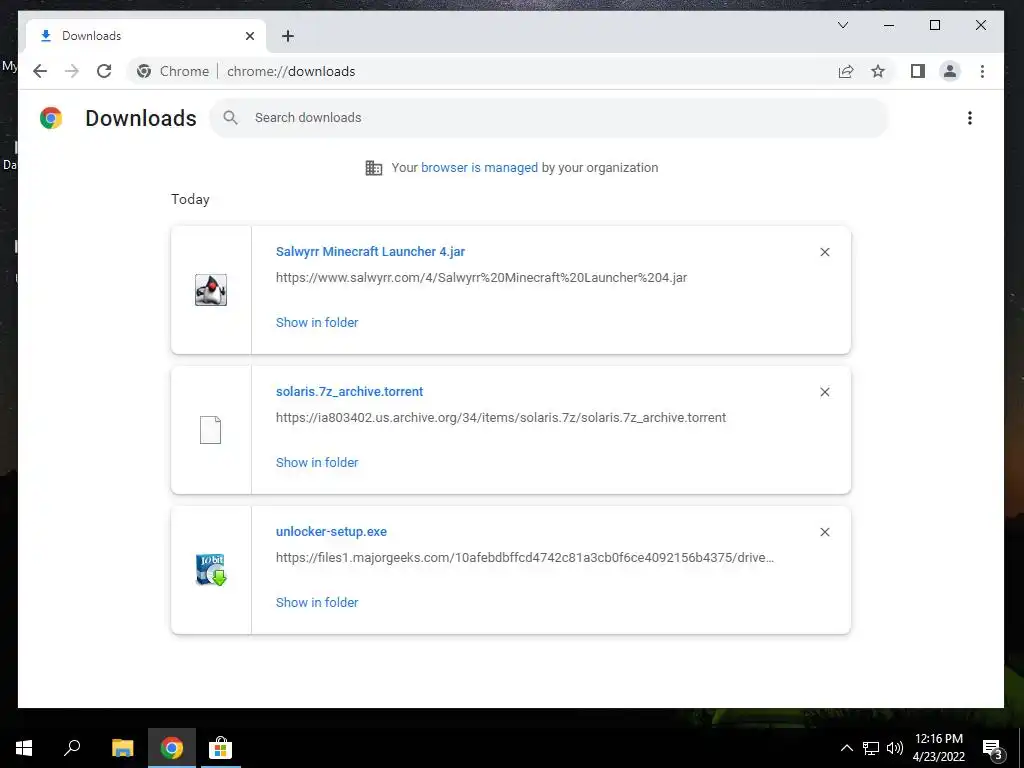The image size is (1024, 768).
Task: Click the archive.org source URL text
Action: [501, 417]
